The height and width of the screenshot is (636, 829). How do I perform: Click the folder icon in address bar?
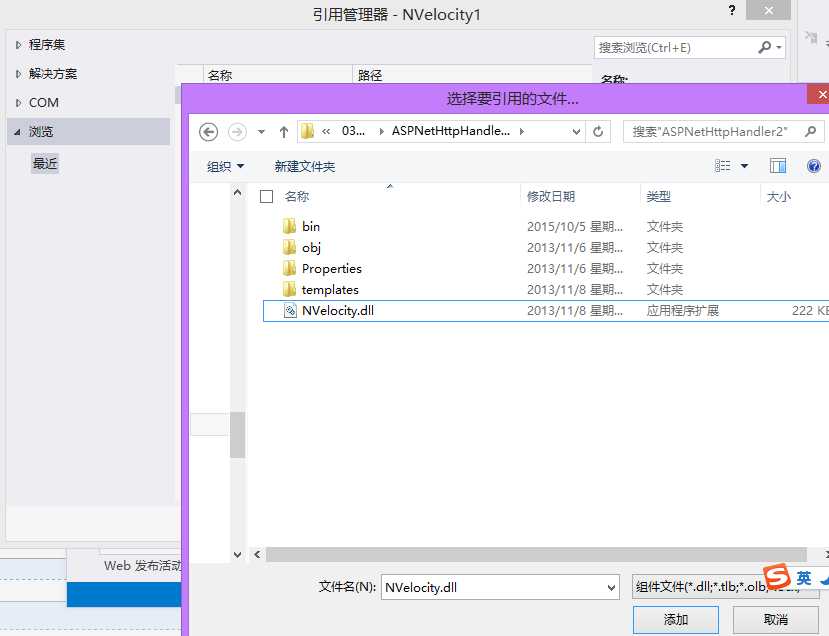pos(307,131)
